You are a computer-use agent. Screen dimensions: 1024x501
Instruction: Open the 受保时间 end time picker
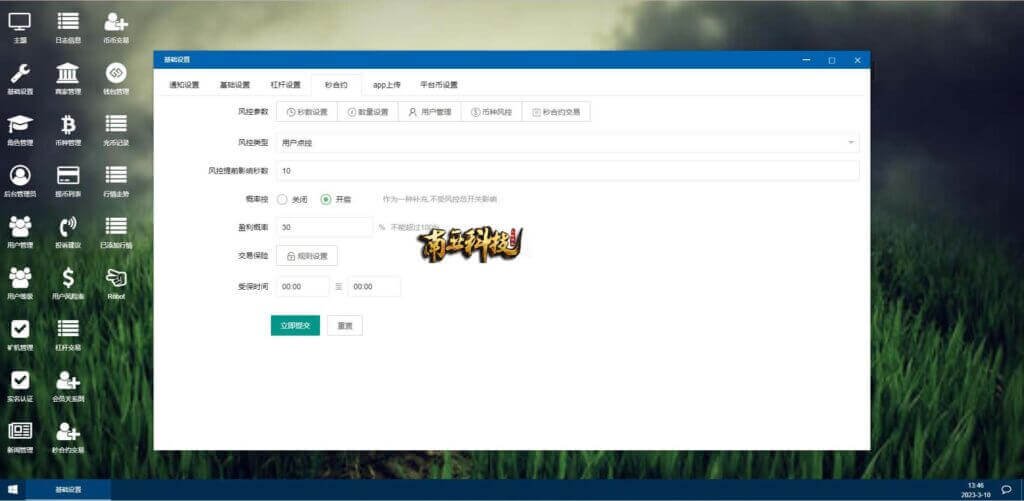click(x=374, y=287)
